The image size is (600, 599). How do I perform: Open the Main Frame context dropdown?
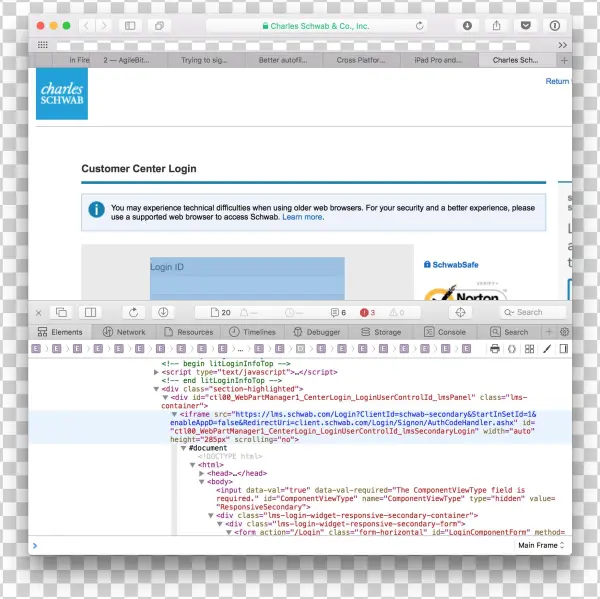click(x=541, y=545)
